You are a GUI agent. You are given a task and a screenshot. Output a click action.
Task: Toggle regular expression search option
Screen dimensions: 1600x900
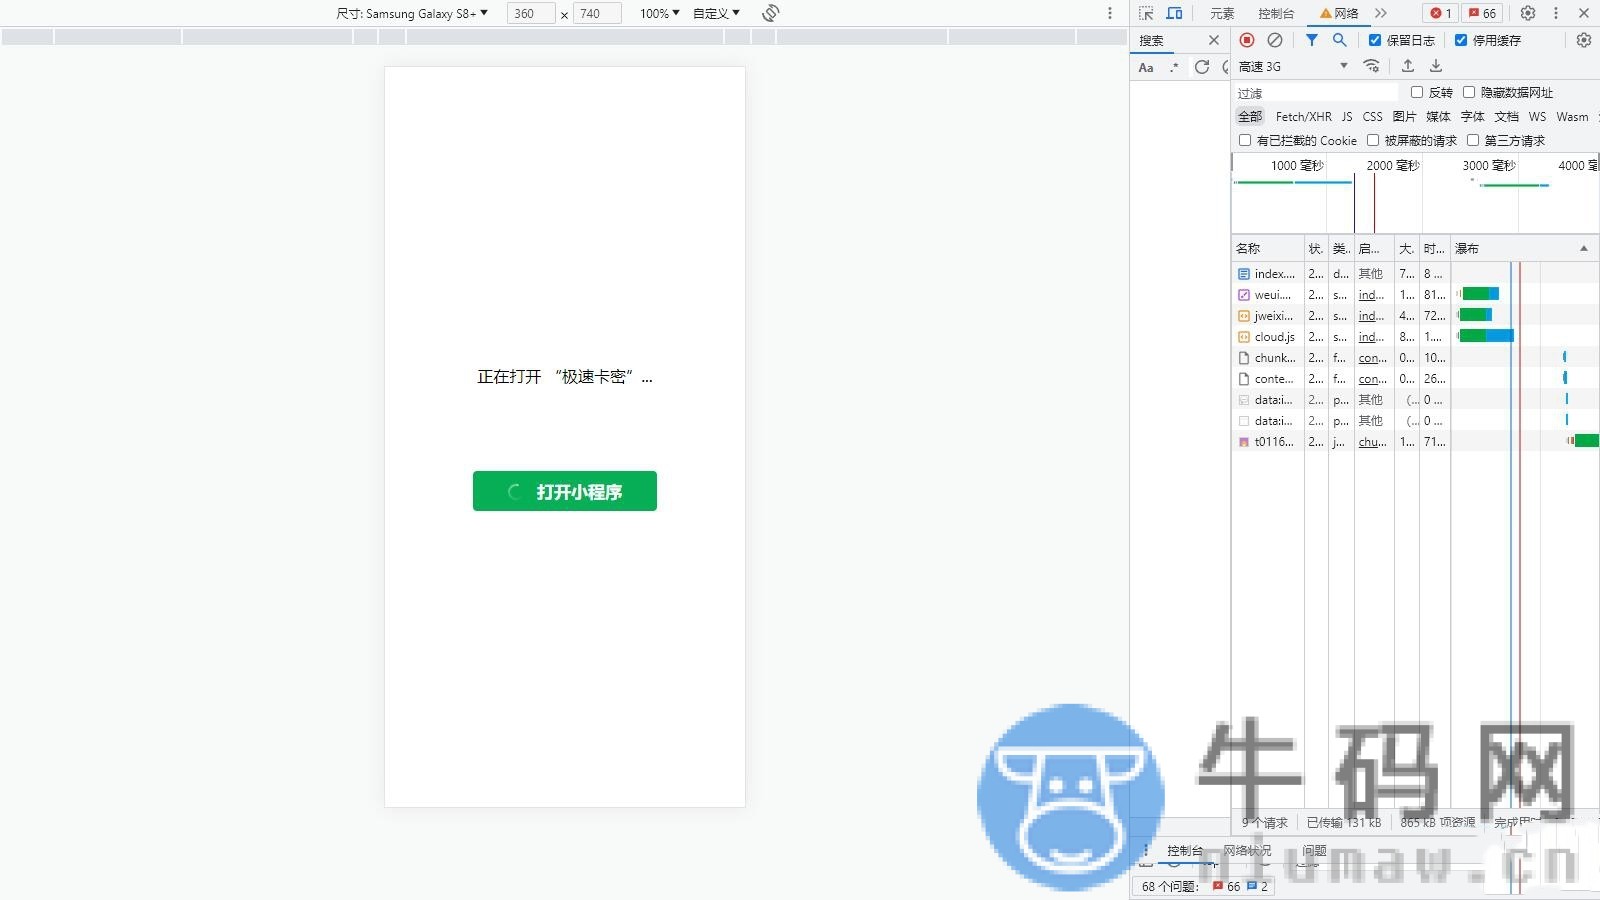(x=1174, y=67)
